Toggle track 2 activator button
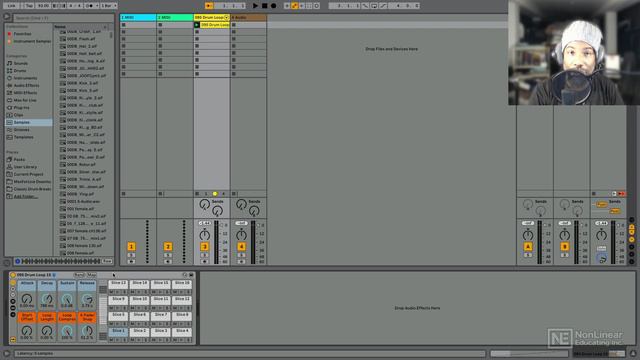 pyautogui.click(x=168, y=247)
